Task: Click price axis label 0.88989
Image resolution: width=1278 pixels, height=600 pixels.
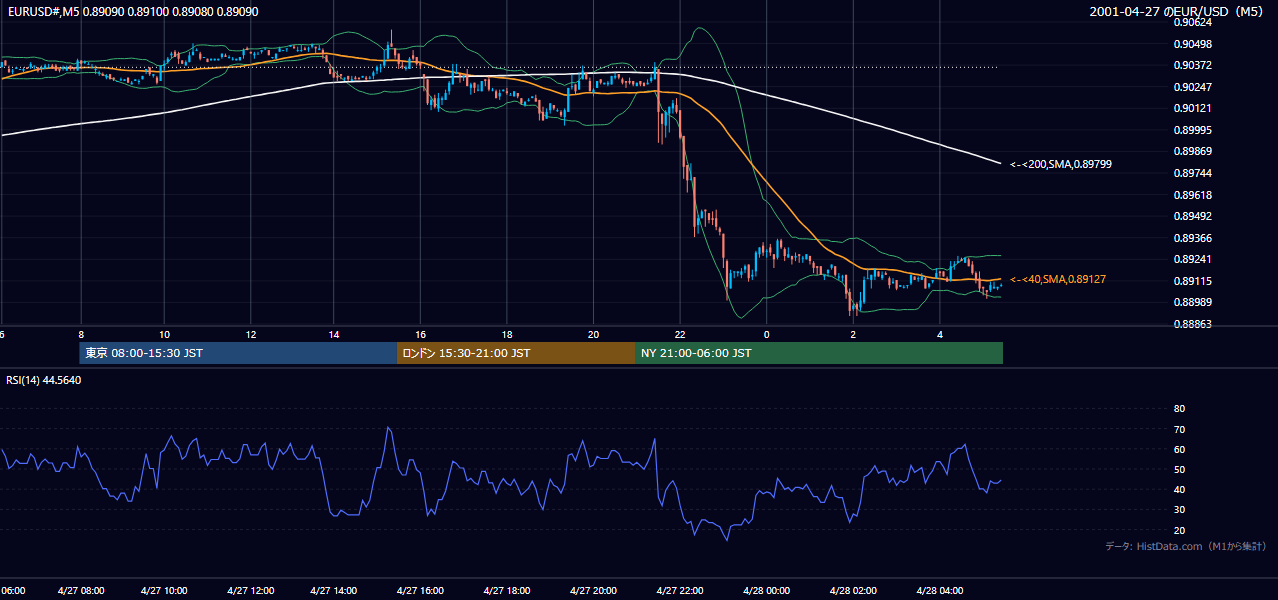Action: click(x=1194, y=302)
